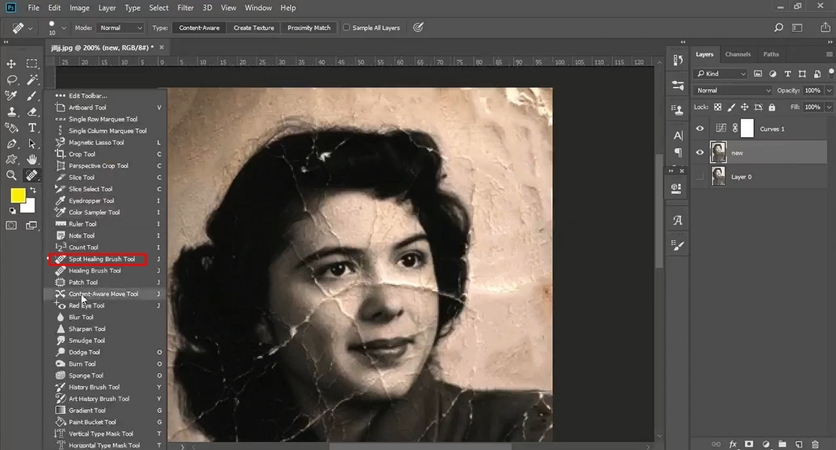The image size is (836, 450).
Task: Switch to the Channels tab
Action: pos(738,54)
